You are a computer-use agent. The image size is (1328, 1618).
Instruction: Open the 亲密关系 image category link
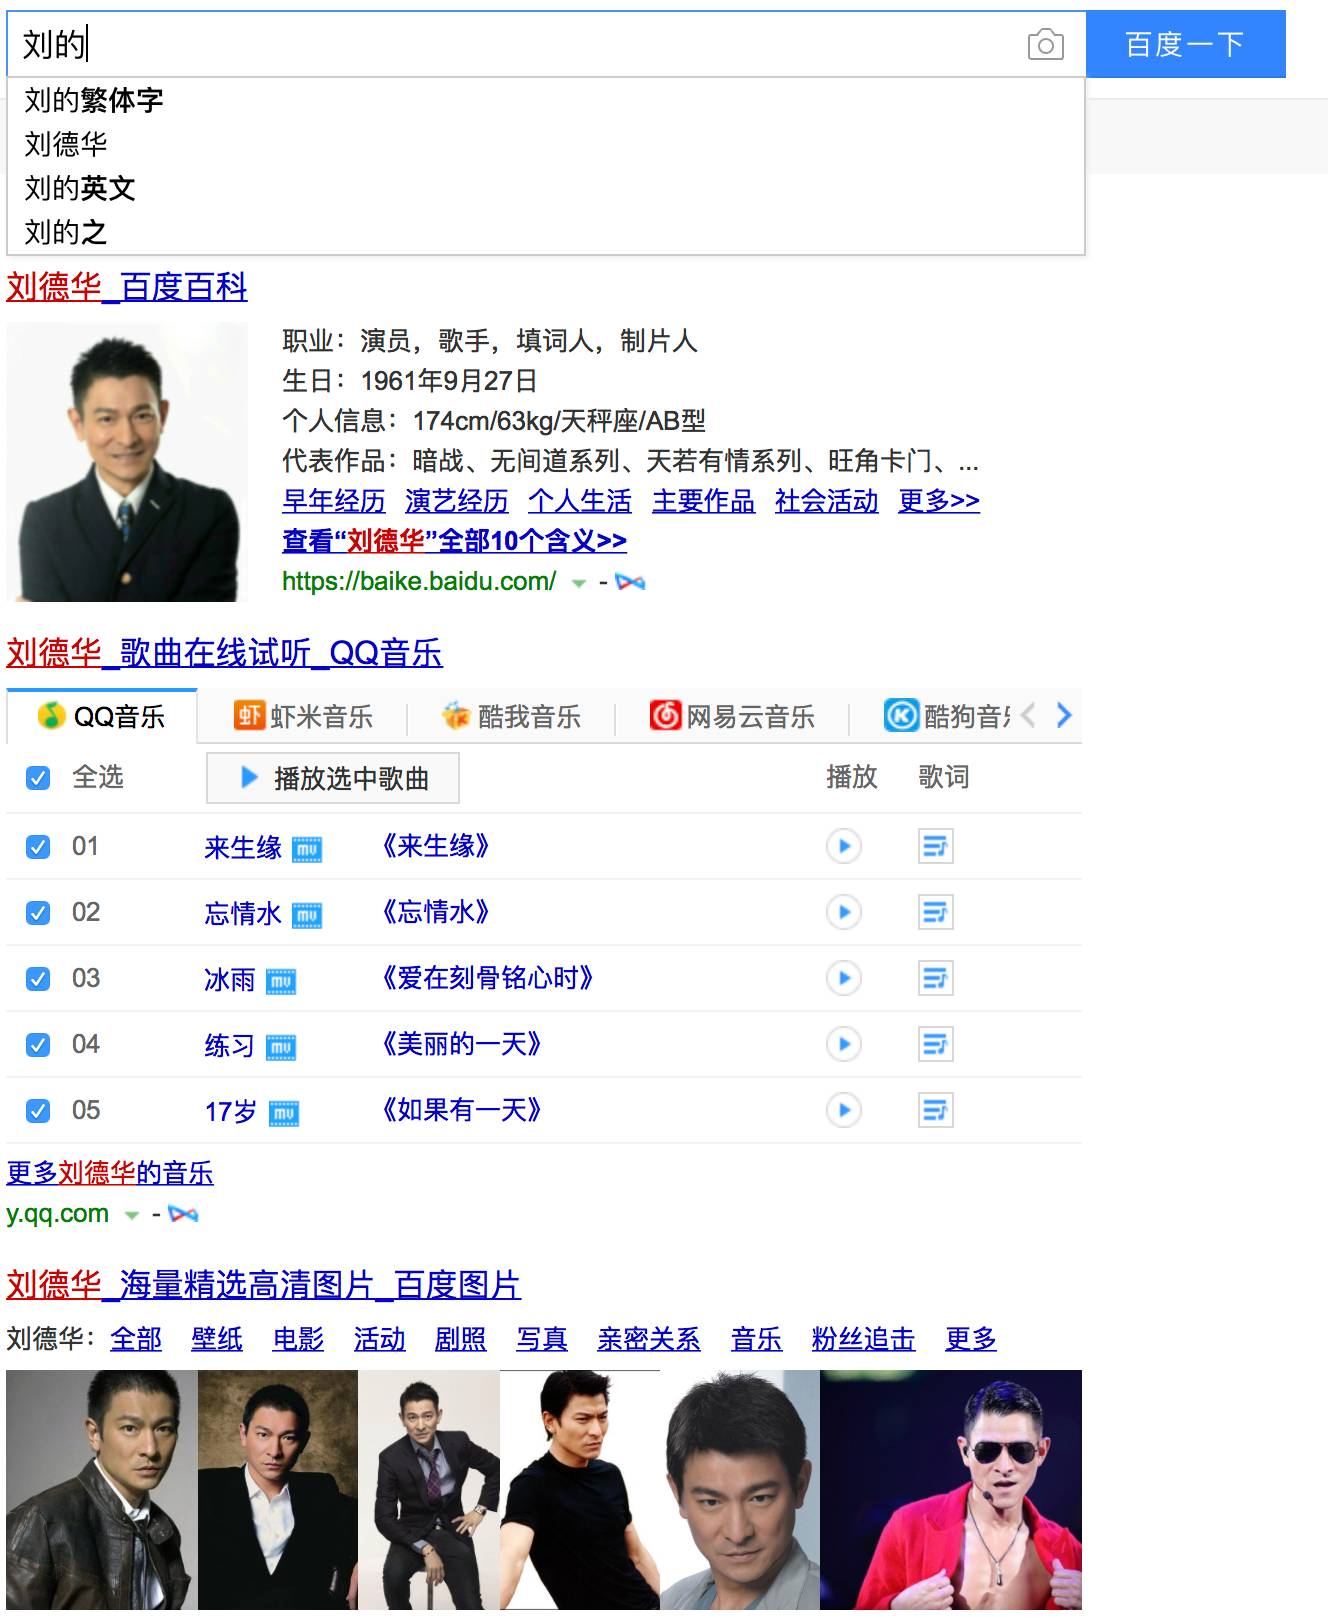point(649,1339)
